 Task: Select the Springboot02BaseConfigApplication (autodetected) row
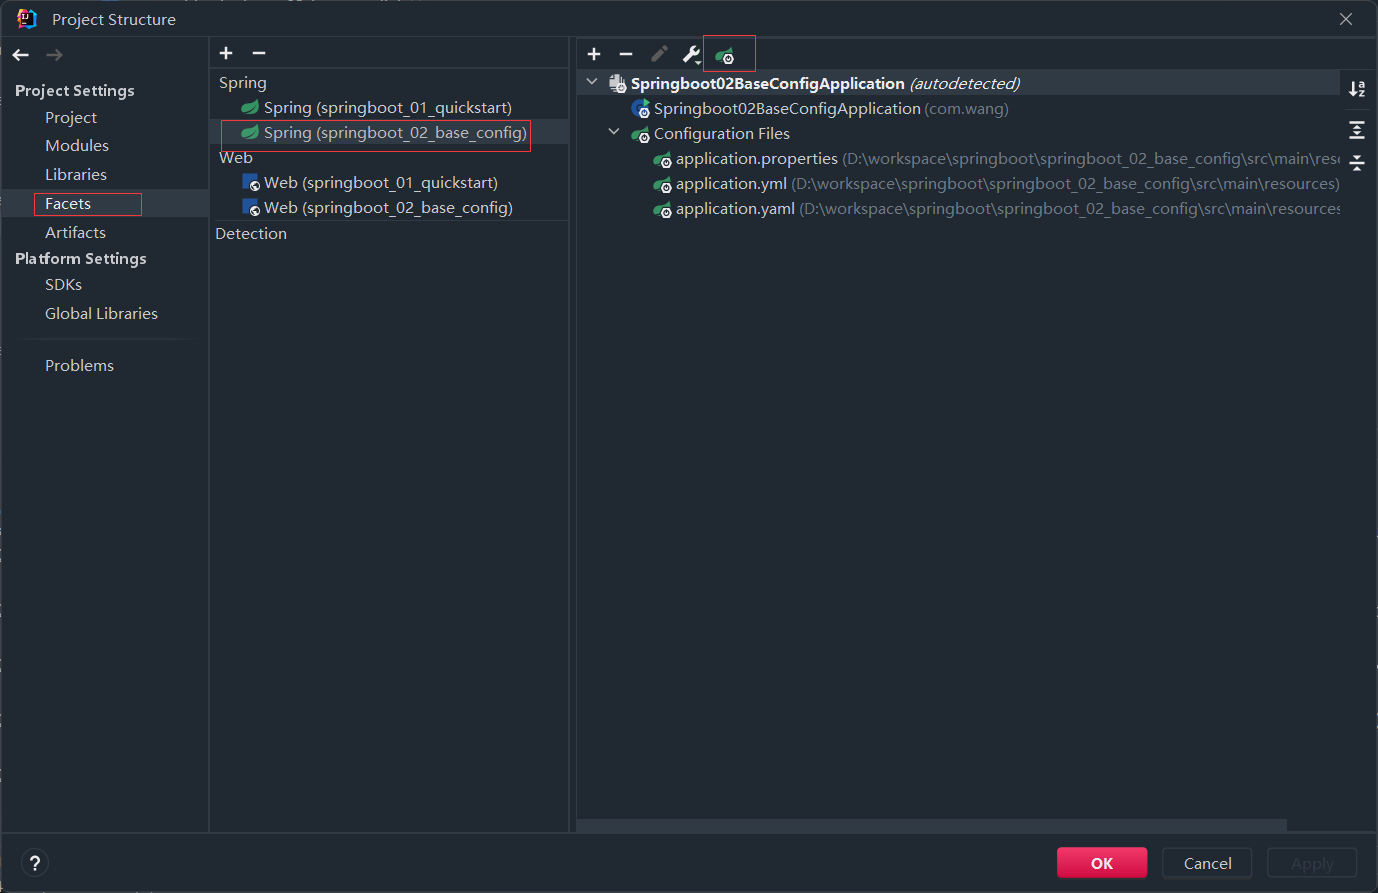tap(958, 83)
